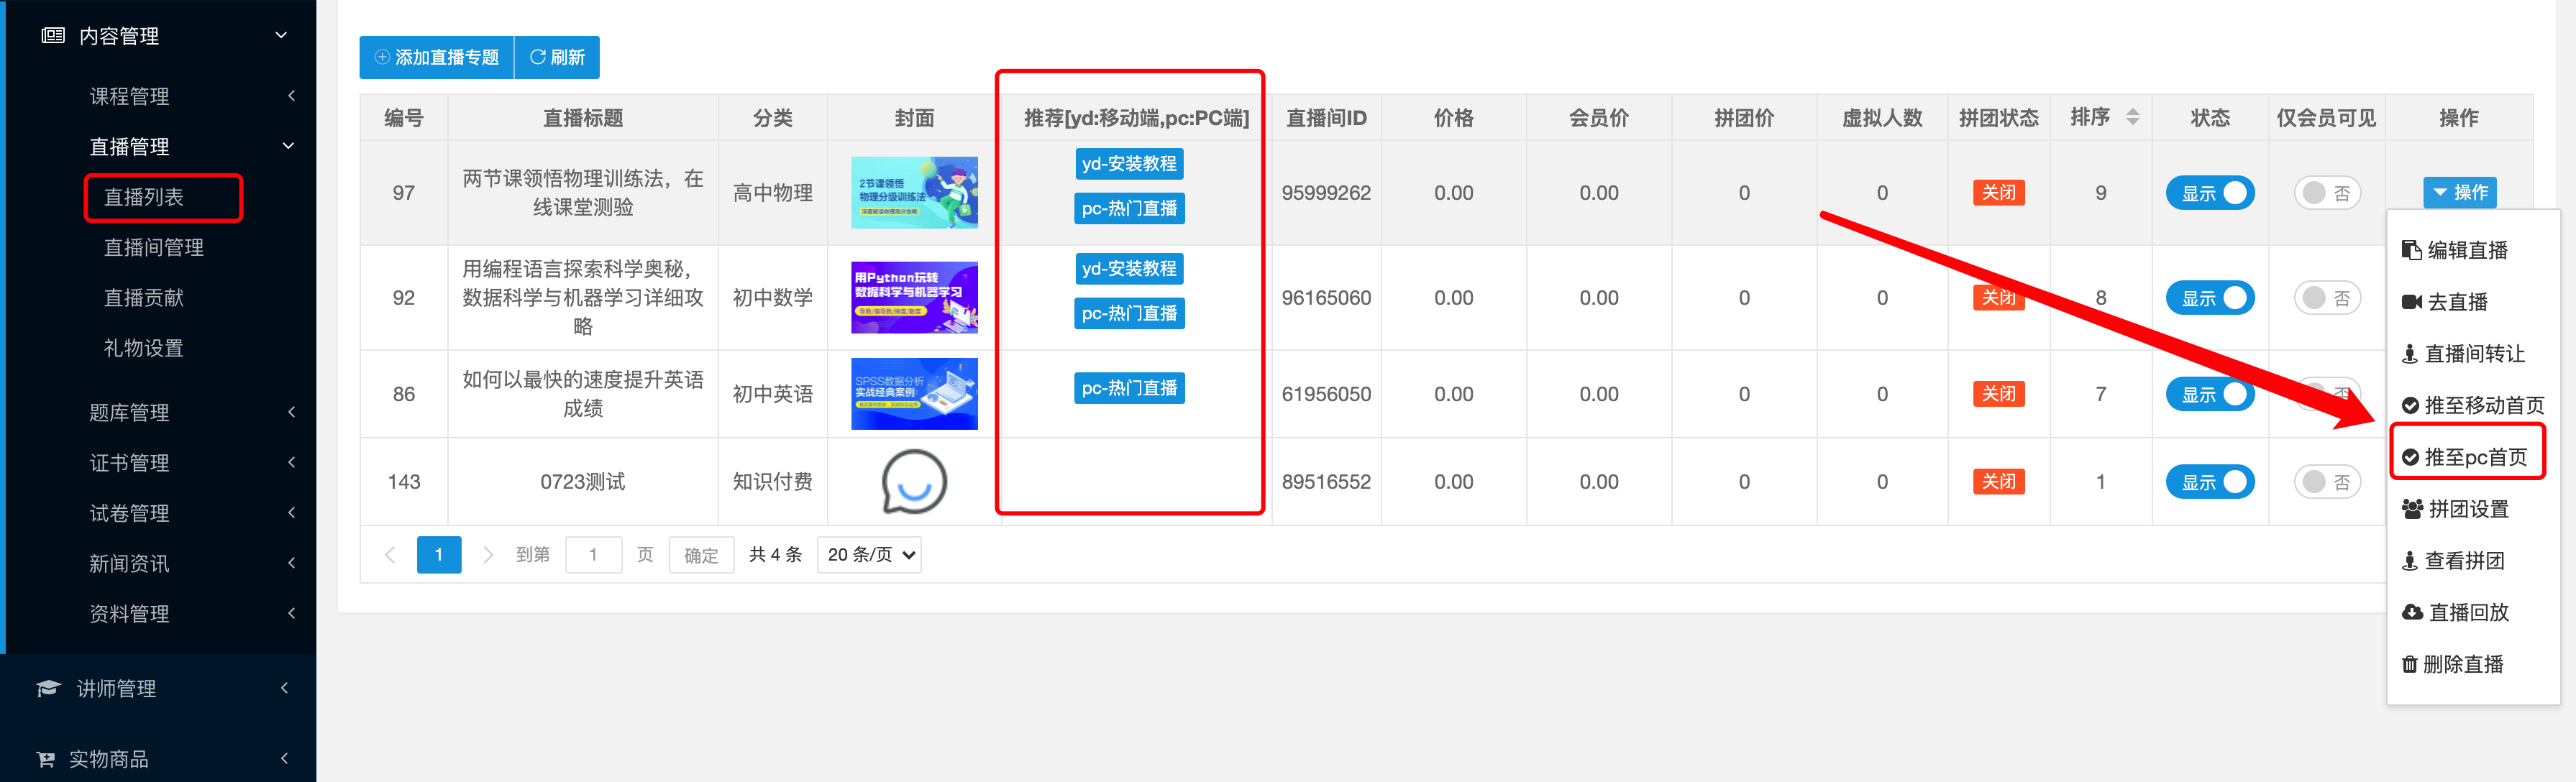
Task: Click pc-热门直播 tag in row 86
Action: pyautogui.click(x=1129, y=388)
